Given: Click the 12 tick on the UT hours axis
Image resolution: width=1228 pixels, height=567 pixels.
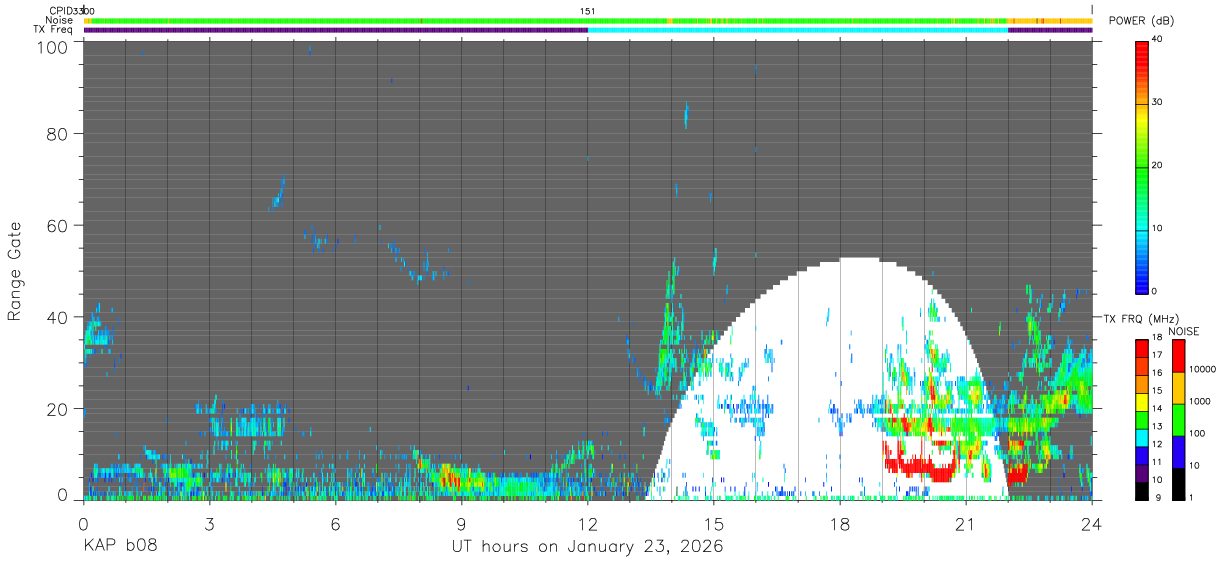Looking at the screenshot, I should coord(587,523).
